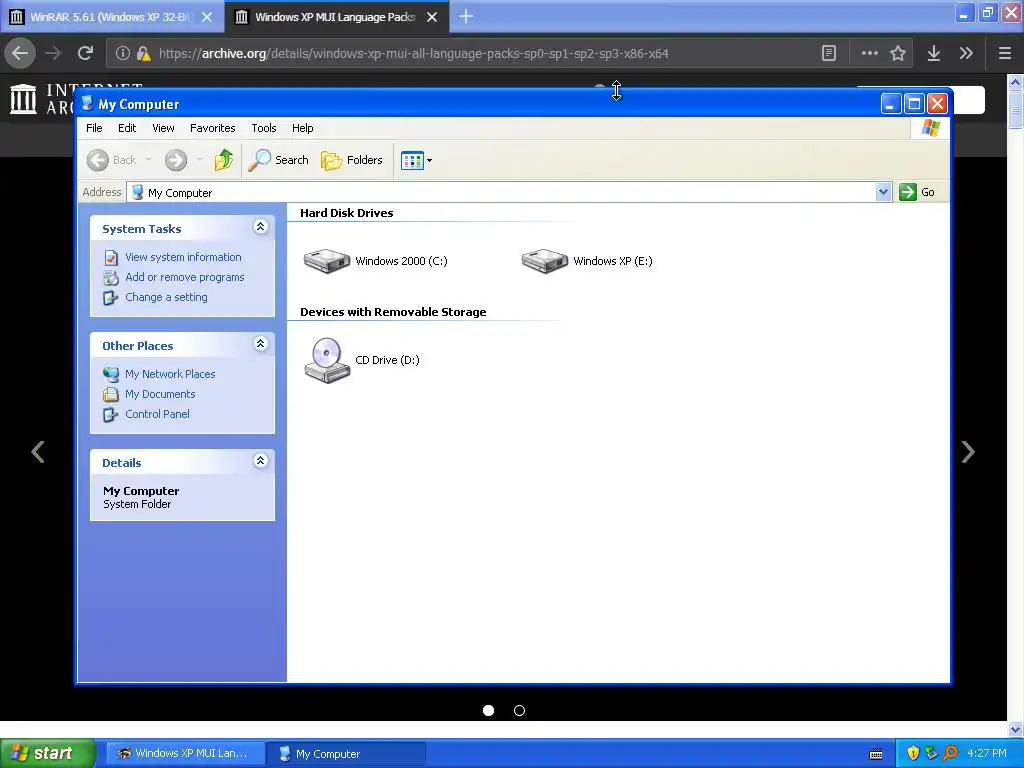Click Change a setting link
1024x768 pixels.
(166, 297)
